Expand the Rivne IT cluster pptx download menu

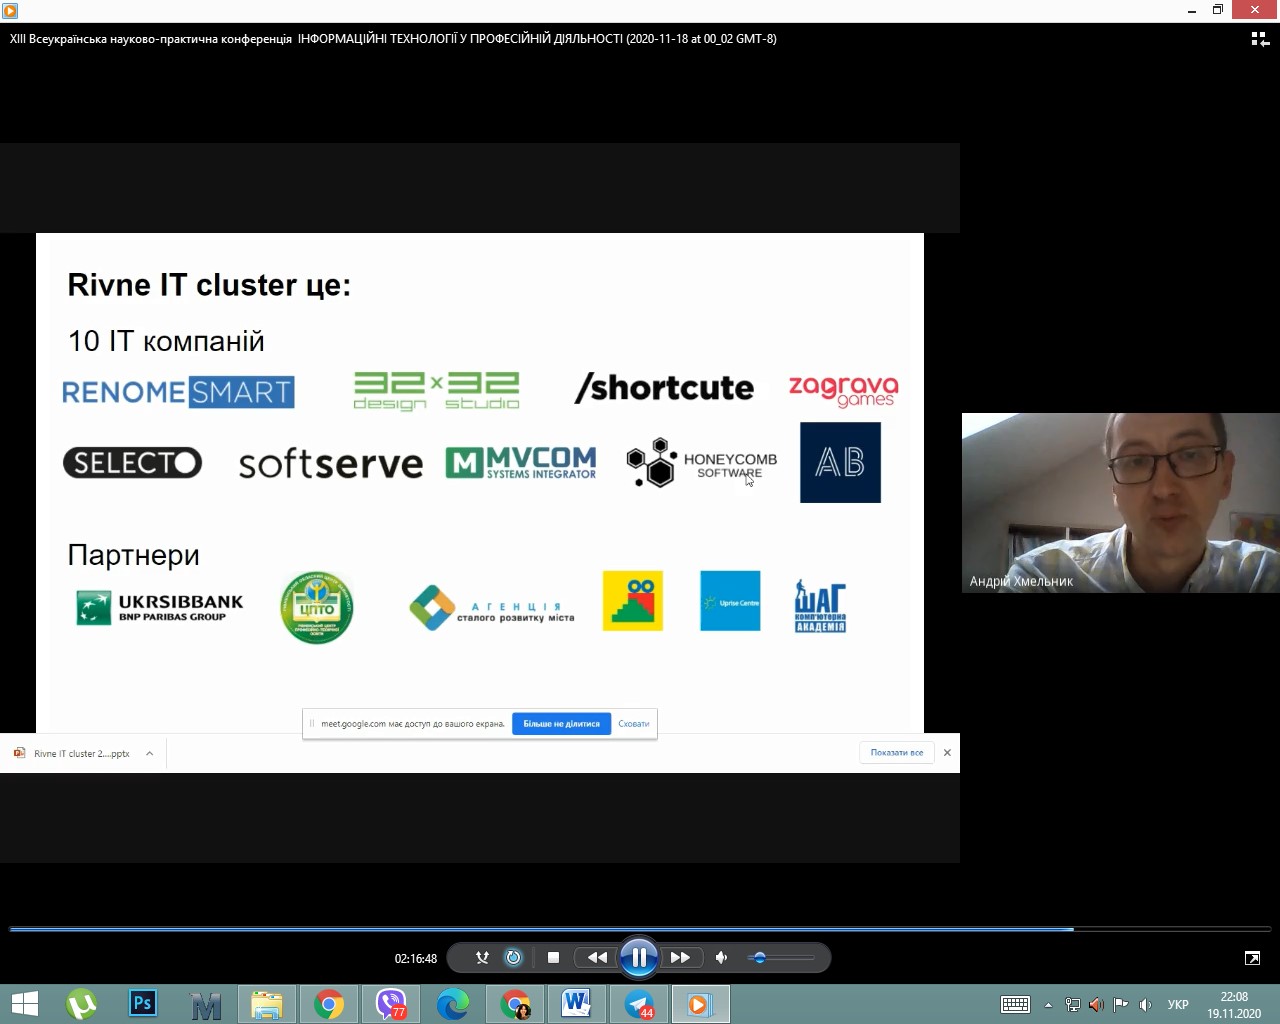(x=149, y=753)
